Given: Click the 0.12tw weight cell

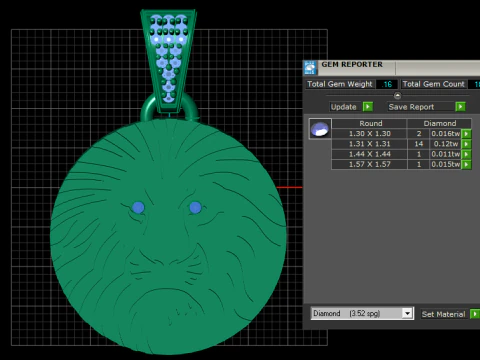Looking at the screenshot, I should (x=446, y=144).
